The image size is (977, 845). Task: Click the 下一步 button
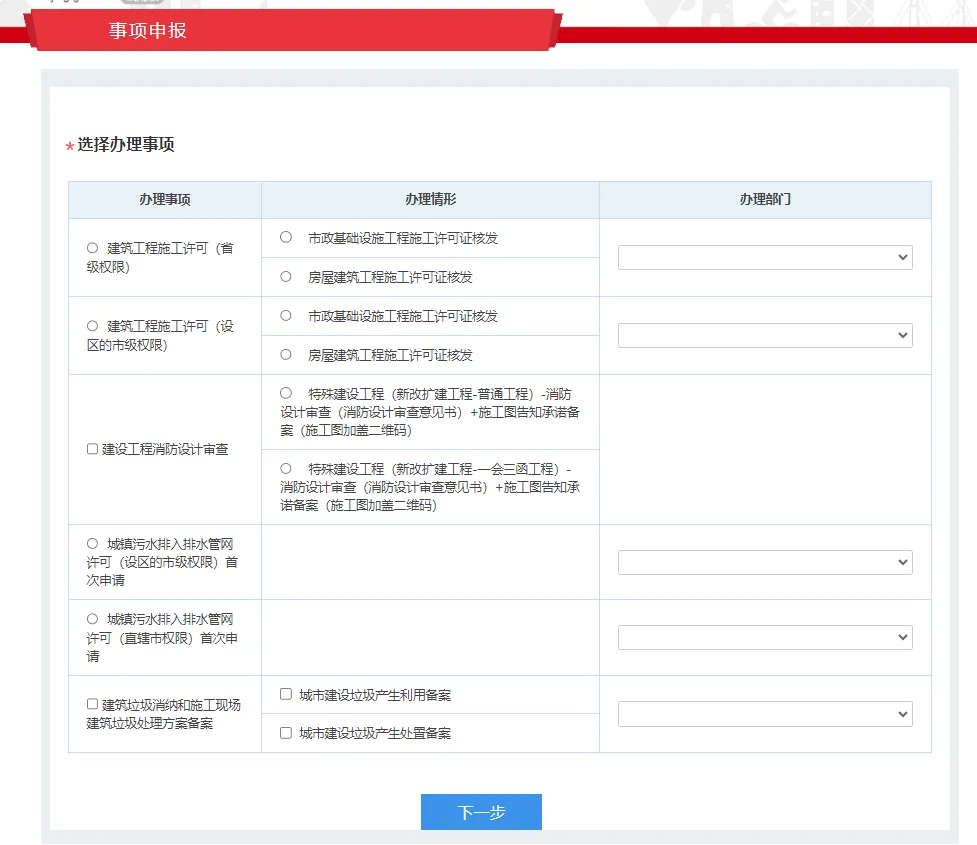coord(481,812)
